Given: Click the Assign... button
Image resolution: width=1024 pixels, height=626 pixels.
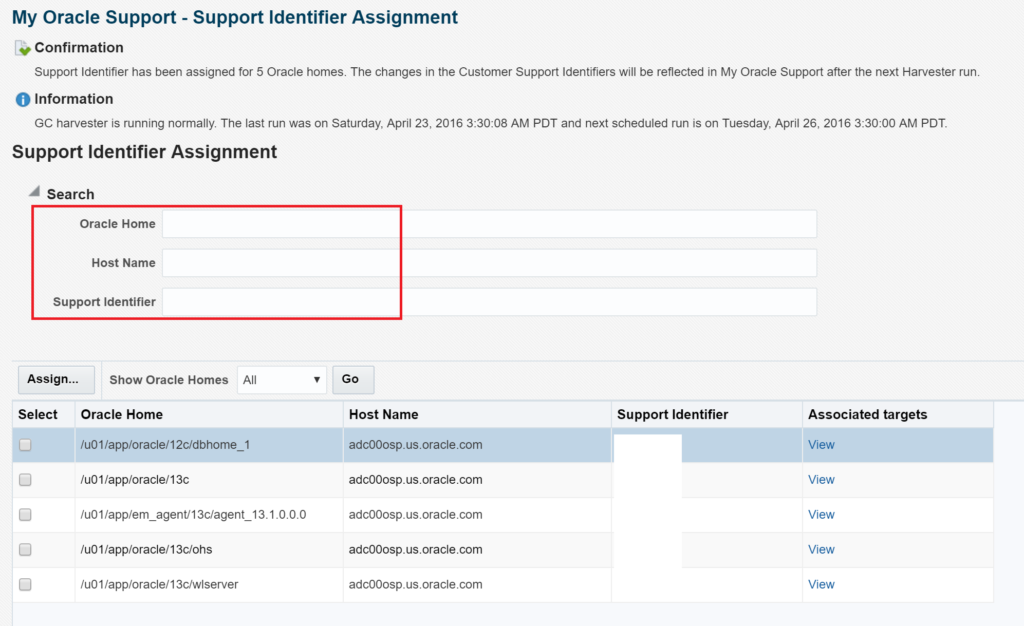Looking at the screenshot, I should point(56,379).
